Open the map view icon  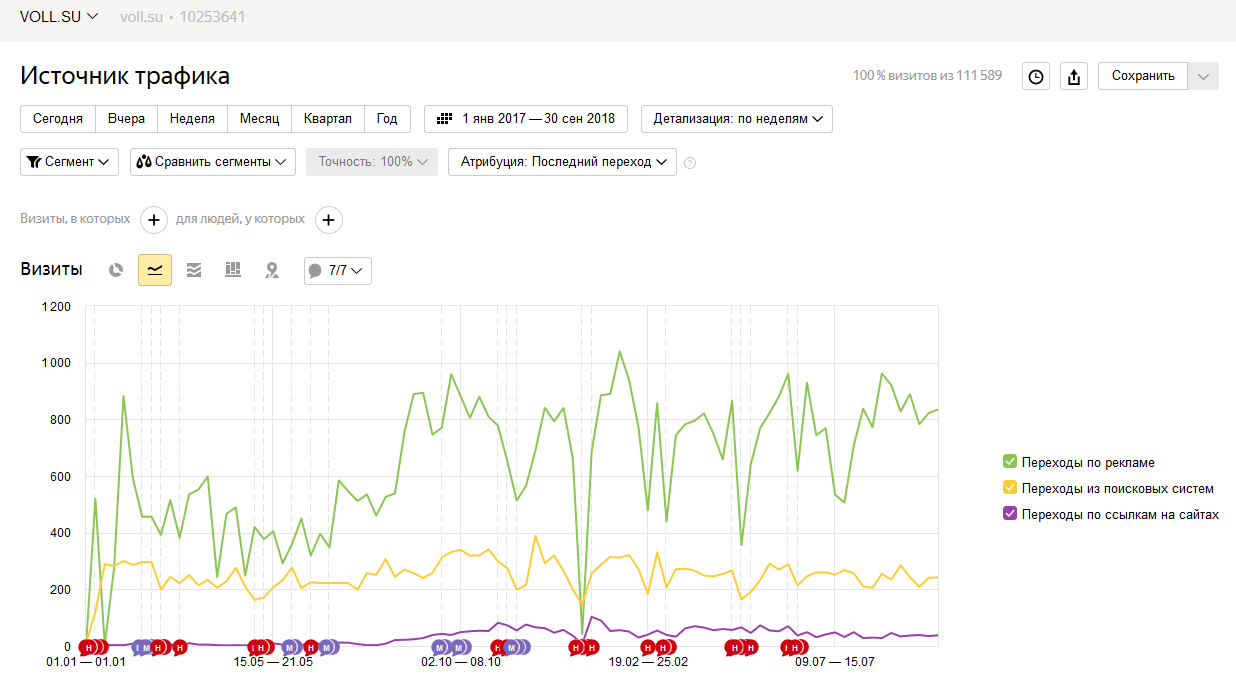[271, 270]
